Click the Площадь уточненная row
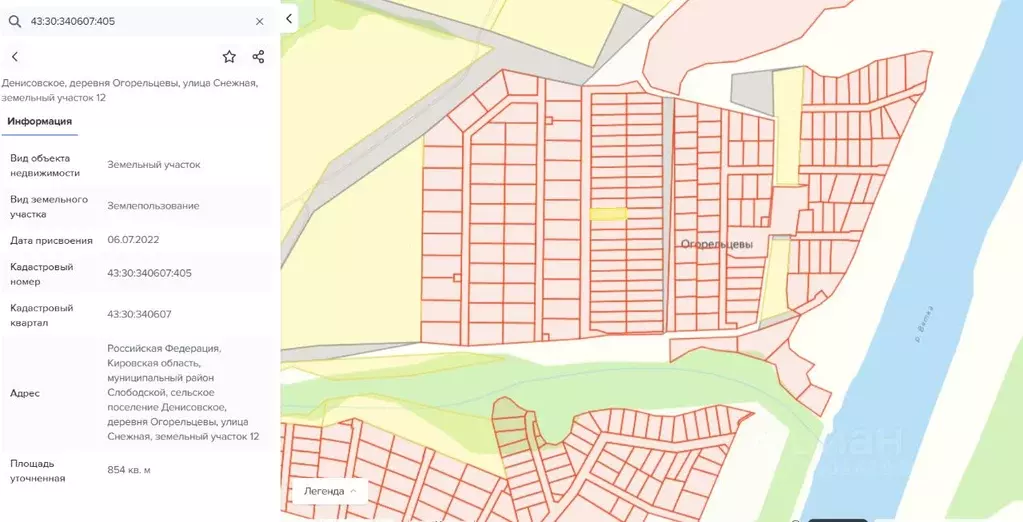This screenshot has height=522, width=1023. (137, 470)
